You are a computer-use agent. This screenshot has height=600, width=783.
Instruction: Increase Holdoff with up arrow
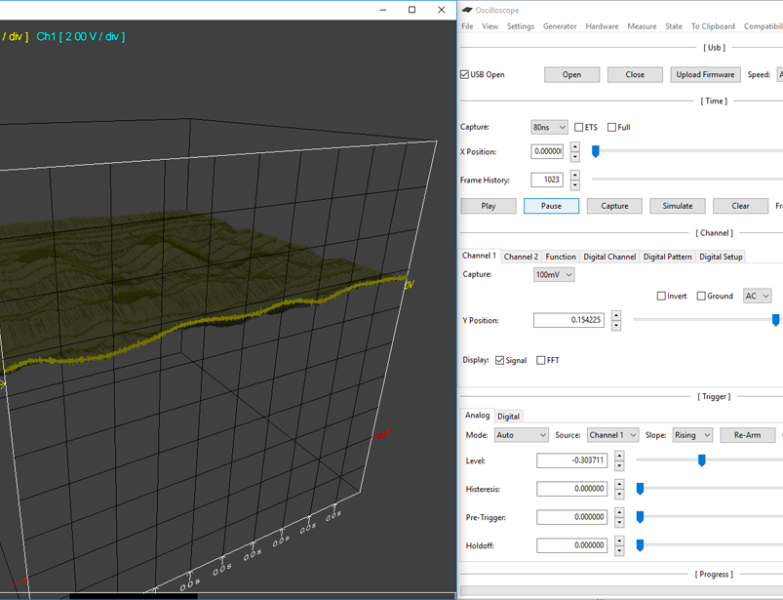(619, 541)
